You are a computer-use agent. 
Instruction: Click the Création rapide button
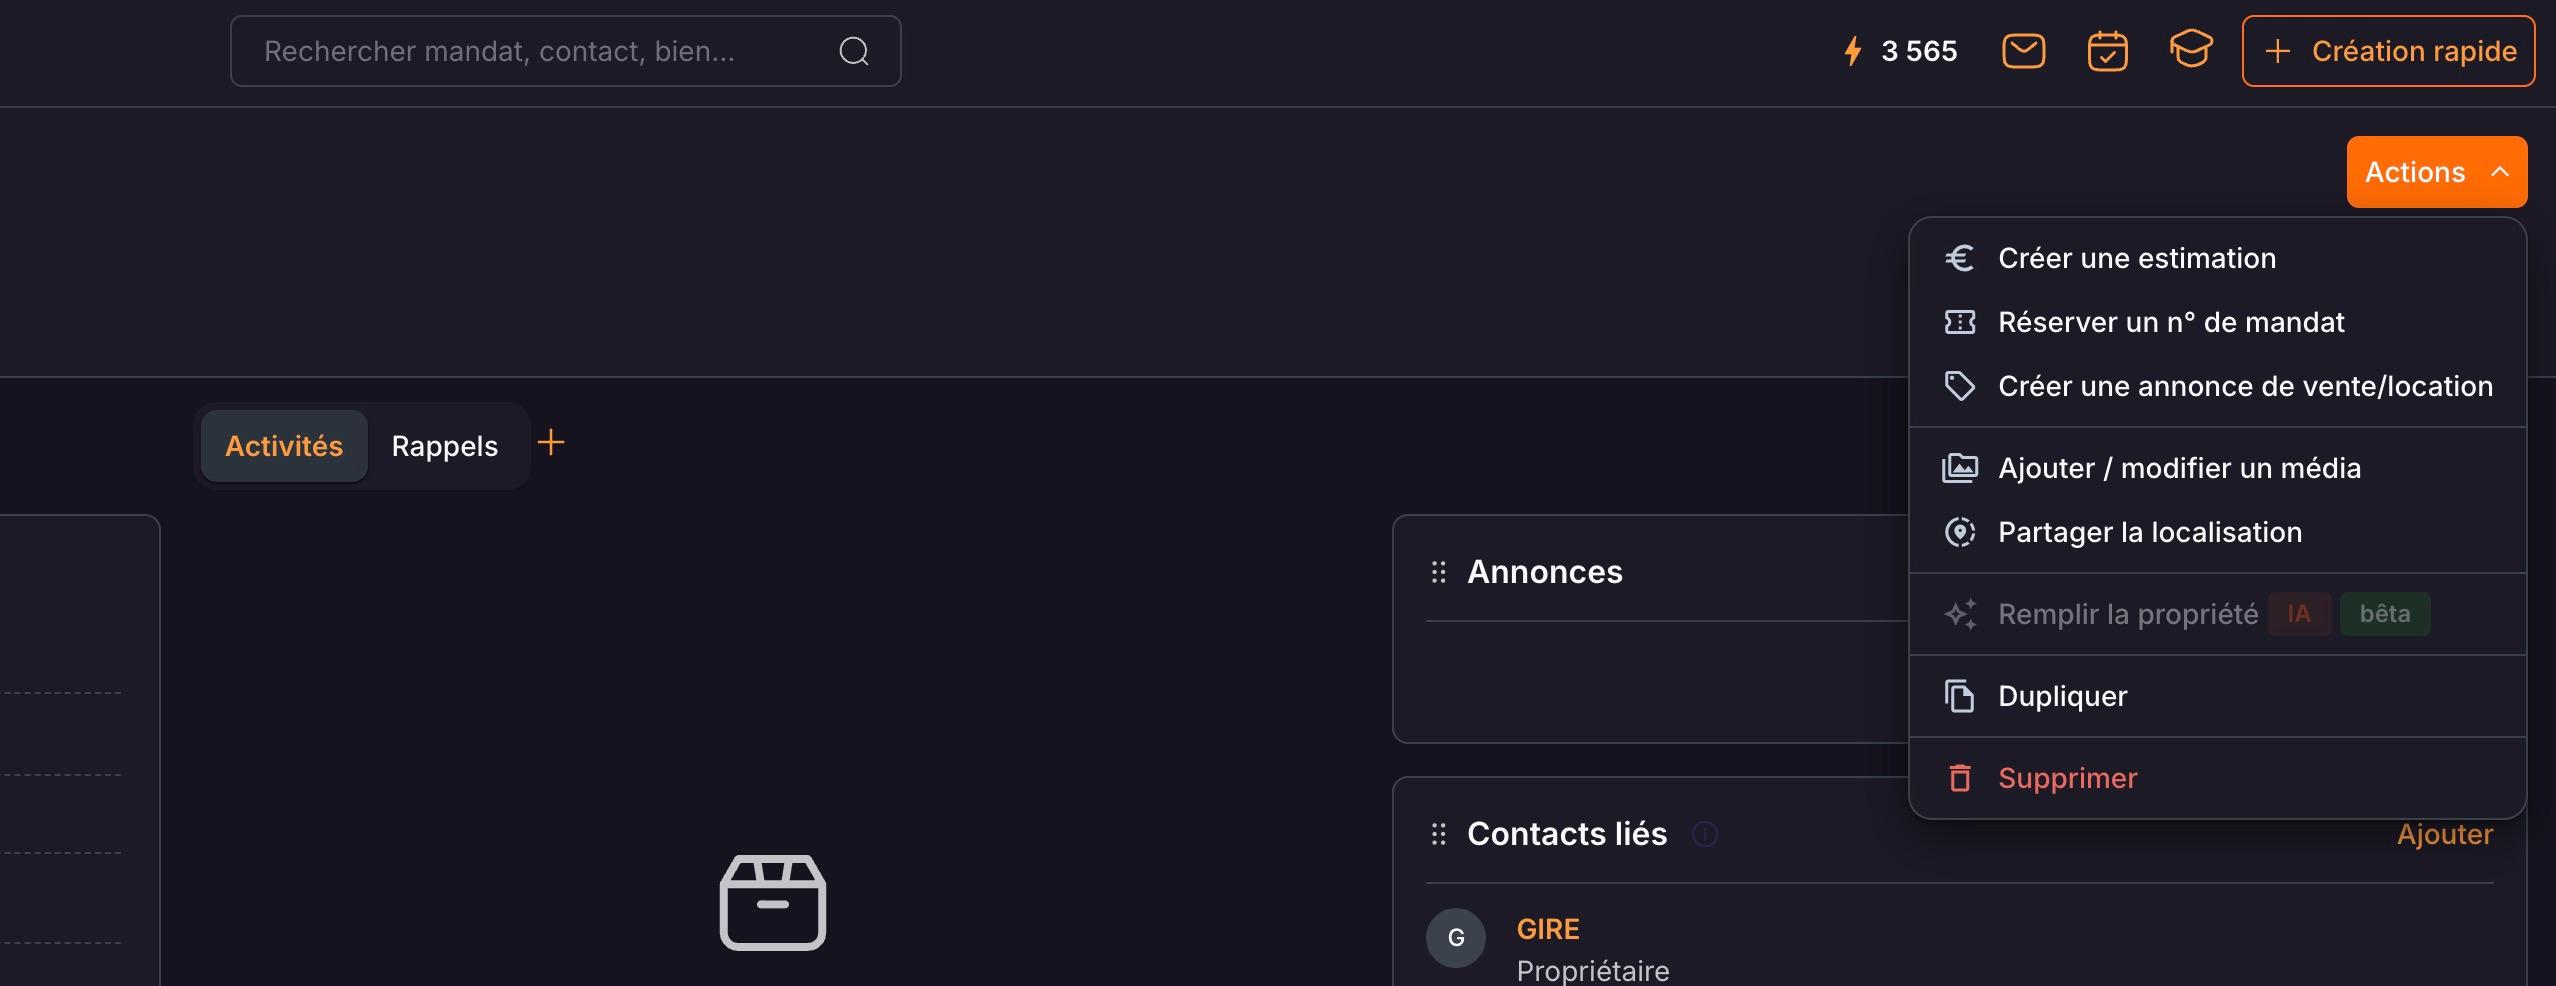click(x=2388, y=51)
